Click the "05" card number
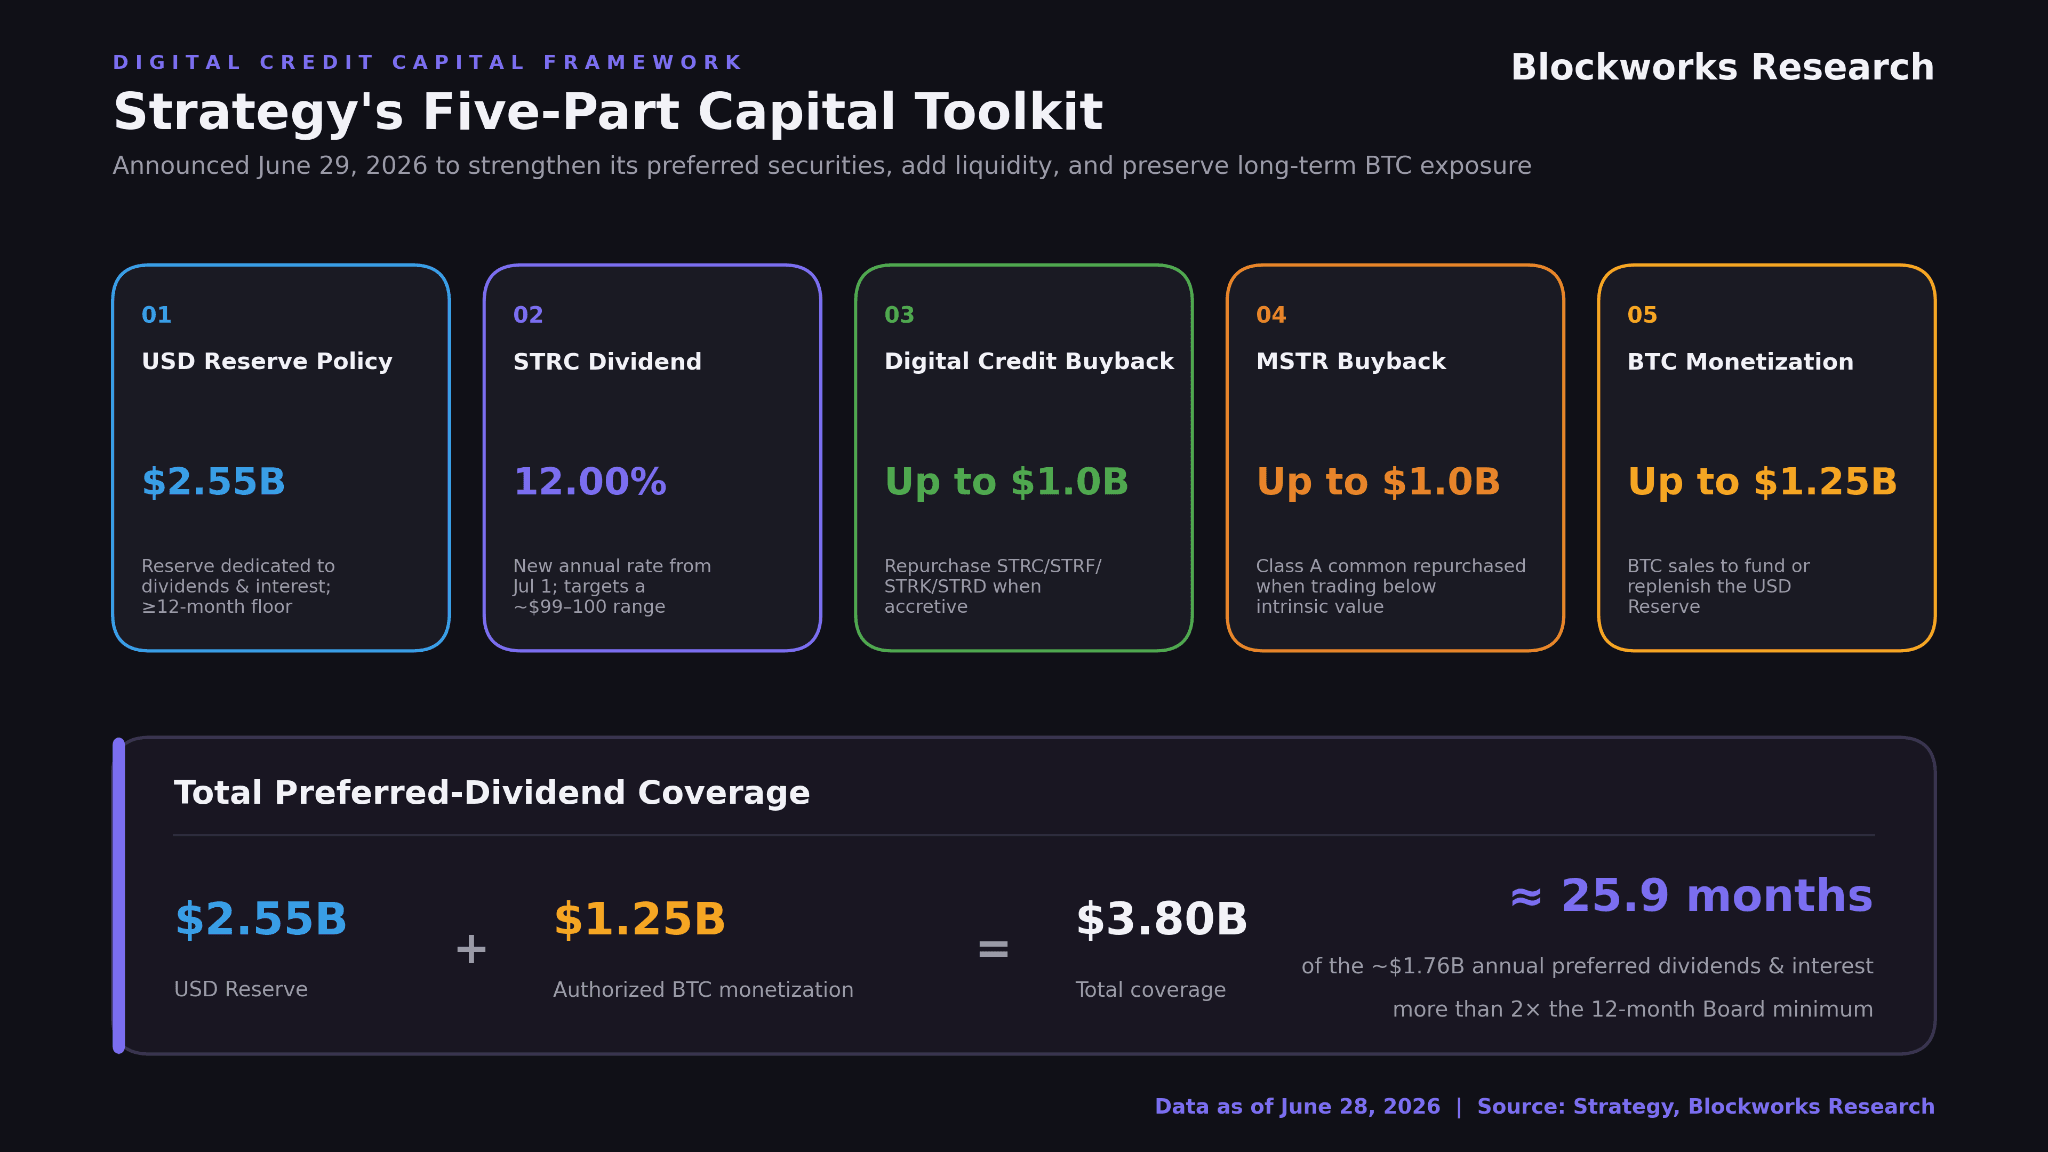This screenshot has height=1152, width=2048. [x=1642, y=315]
